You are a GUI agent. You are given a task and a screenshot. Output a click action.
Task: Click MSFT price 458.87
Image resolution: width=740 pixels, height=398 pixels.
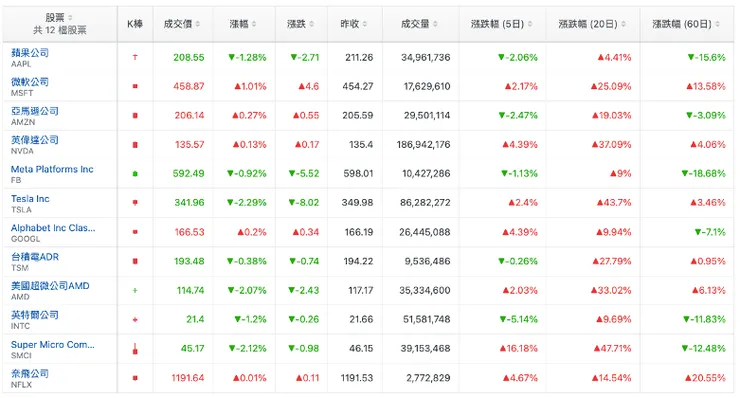click(189, 86)
